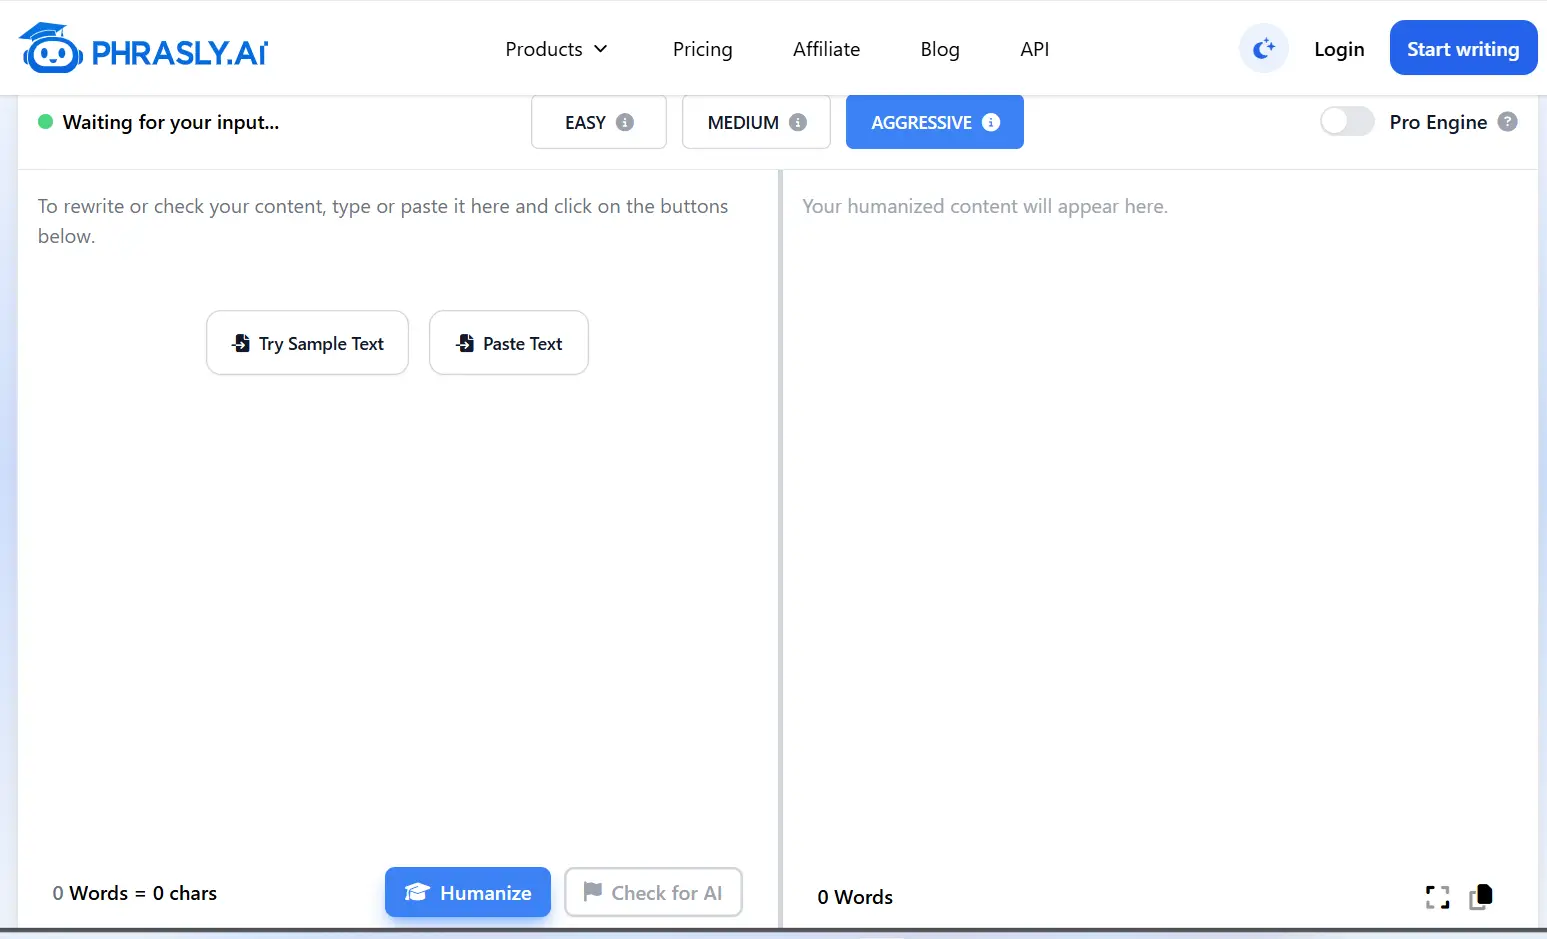
Task: Click the Login link
Action: (1339, 49)
